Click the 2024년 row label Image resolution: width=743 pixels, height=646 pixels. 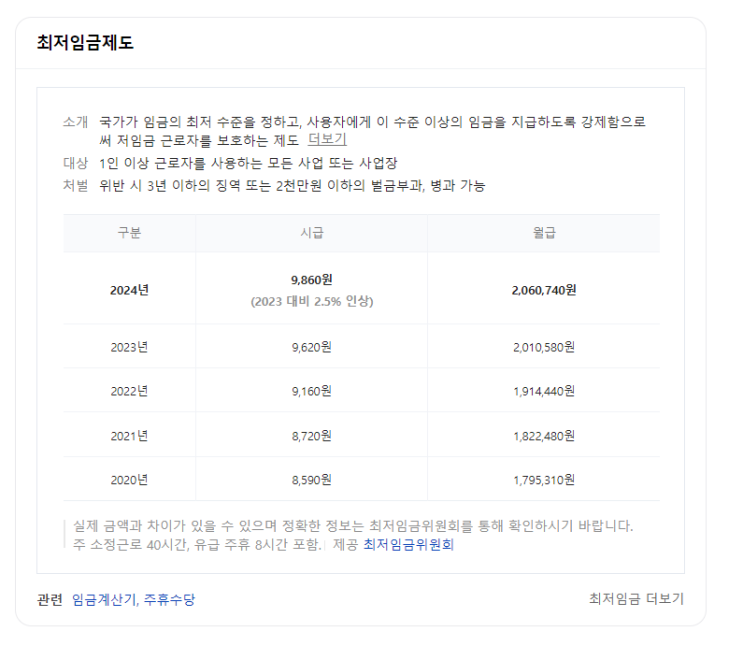[129, 290]
